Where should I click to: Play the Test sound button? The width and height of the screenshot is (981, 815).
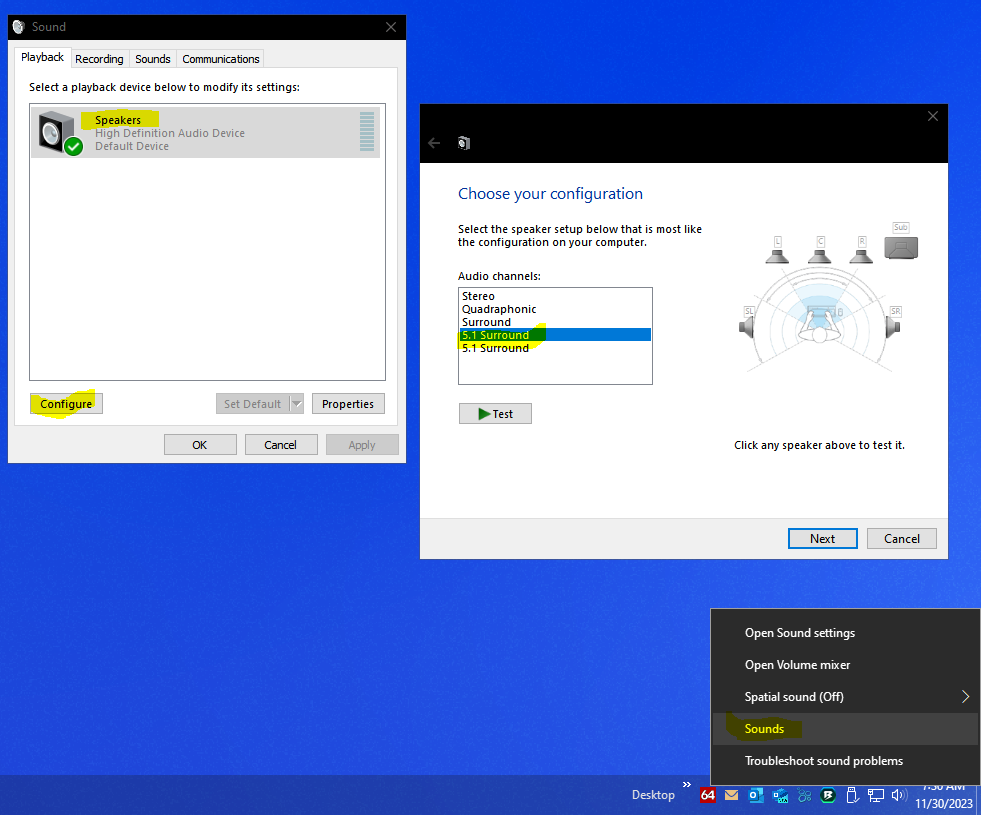tap(495, 414)
